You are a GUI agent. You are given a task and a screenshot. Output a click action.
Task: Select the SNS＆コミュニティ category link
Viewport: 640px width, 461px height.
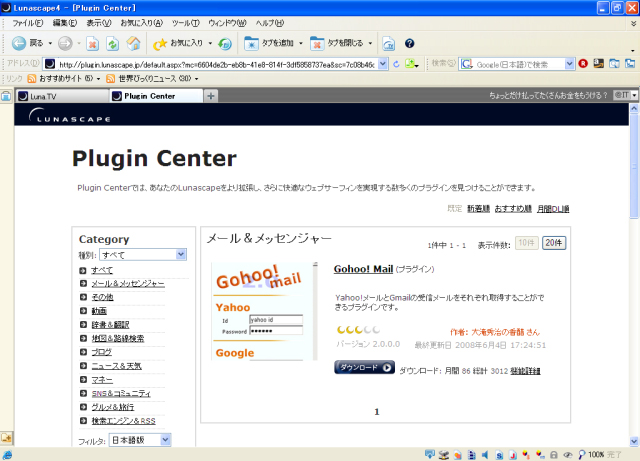[121, 393]
